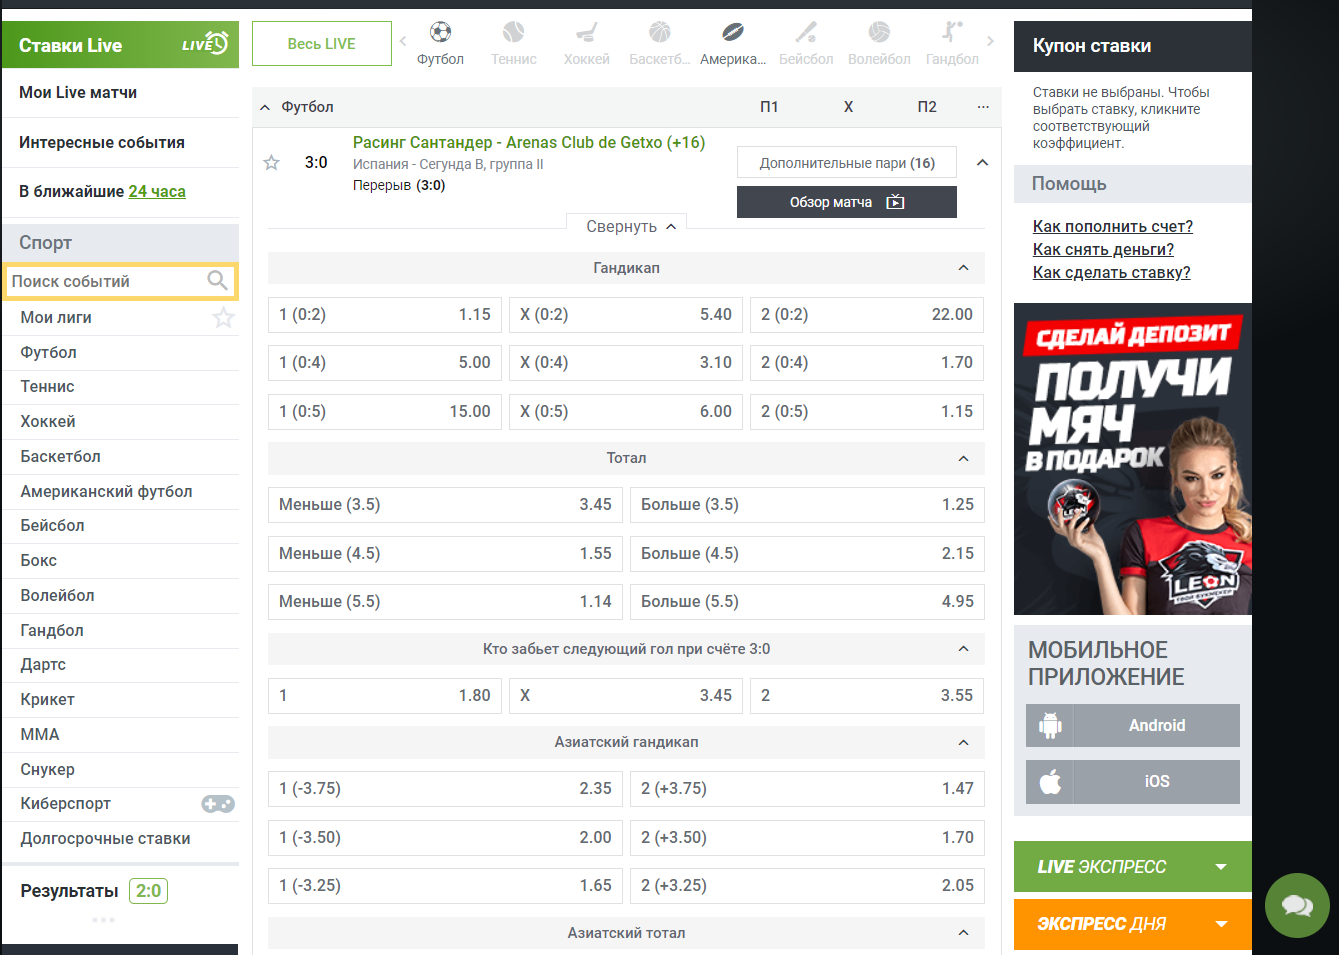Select the Больше (3.5) odds at 1.25
Image resolution: width=1339 pixels, height=955 pixels.
806,505
